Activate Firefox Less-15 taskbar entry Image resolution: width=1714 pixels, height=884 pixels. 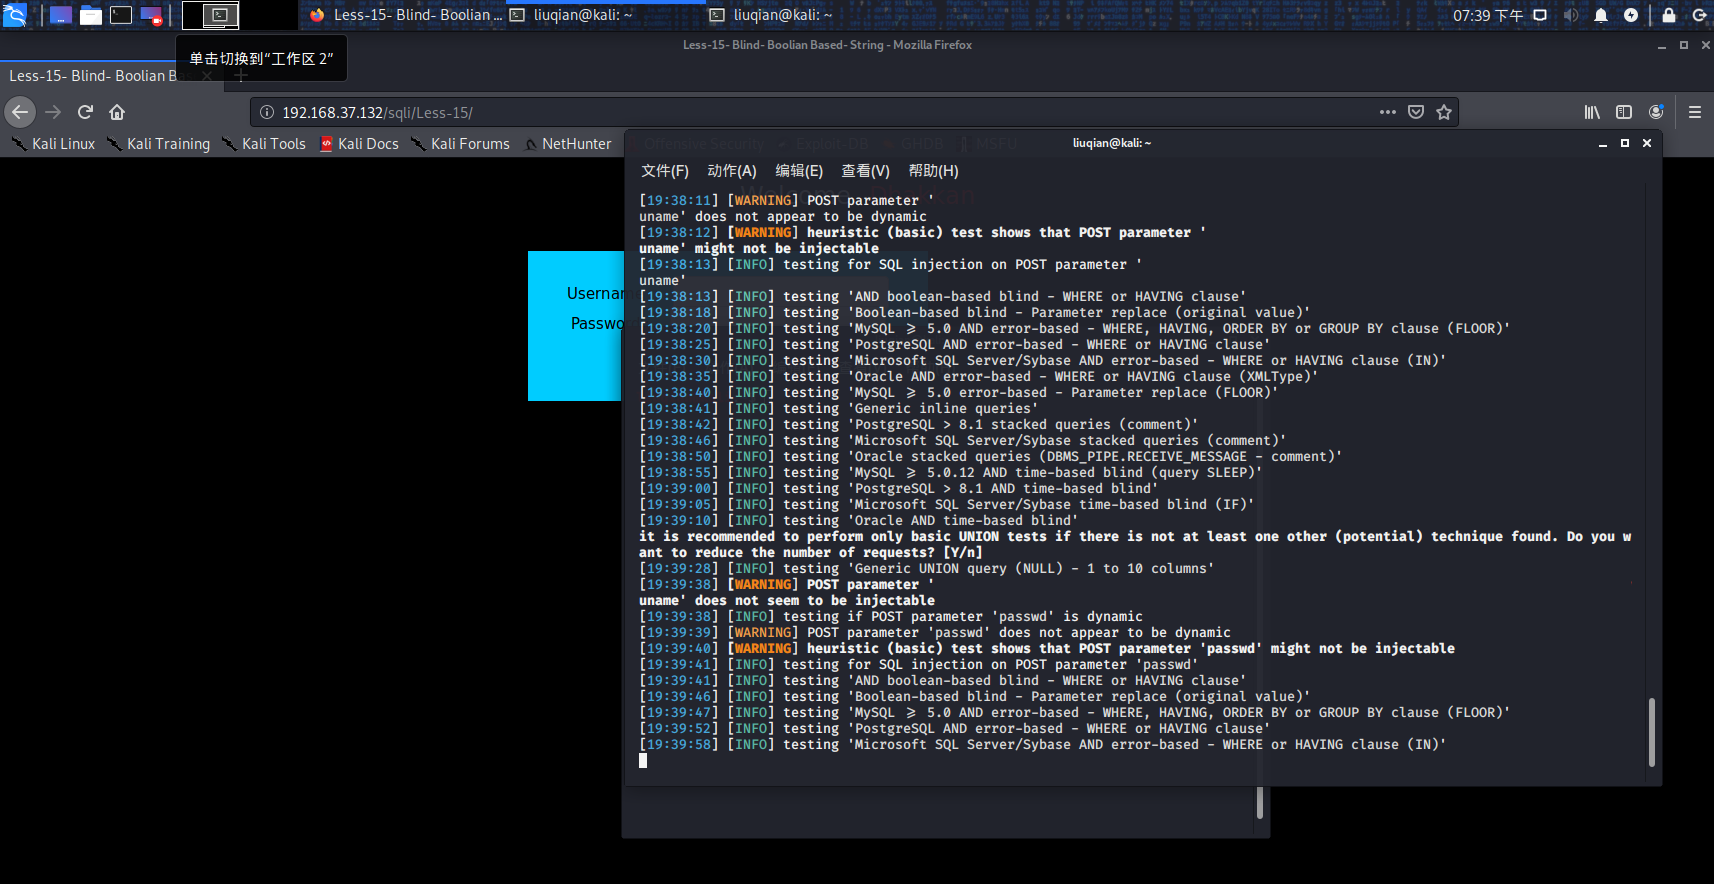405,15
